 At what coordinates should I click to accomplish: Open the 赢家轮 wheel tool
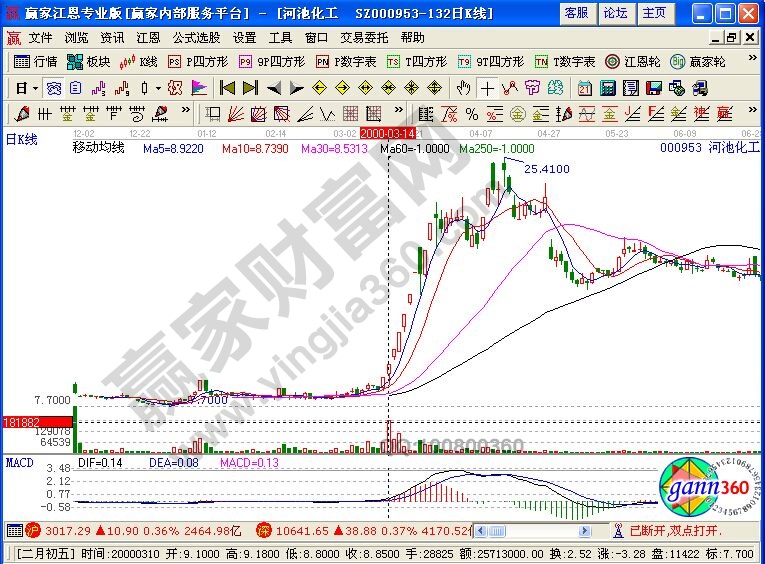click(698, 61)
